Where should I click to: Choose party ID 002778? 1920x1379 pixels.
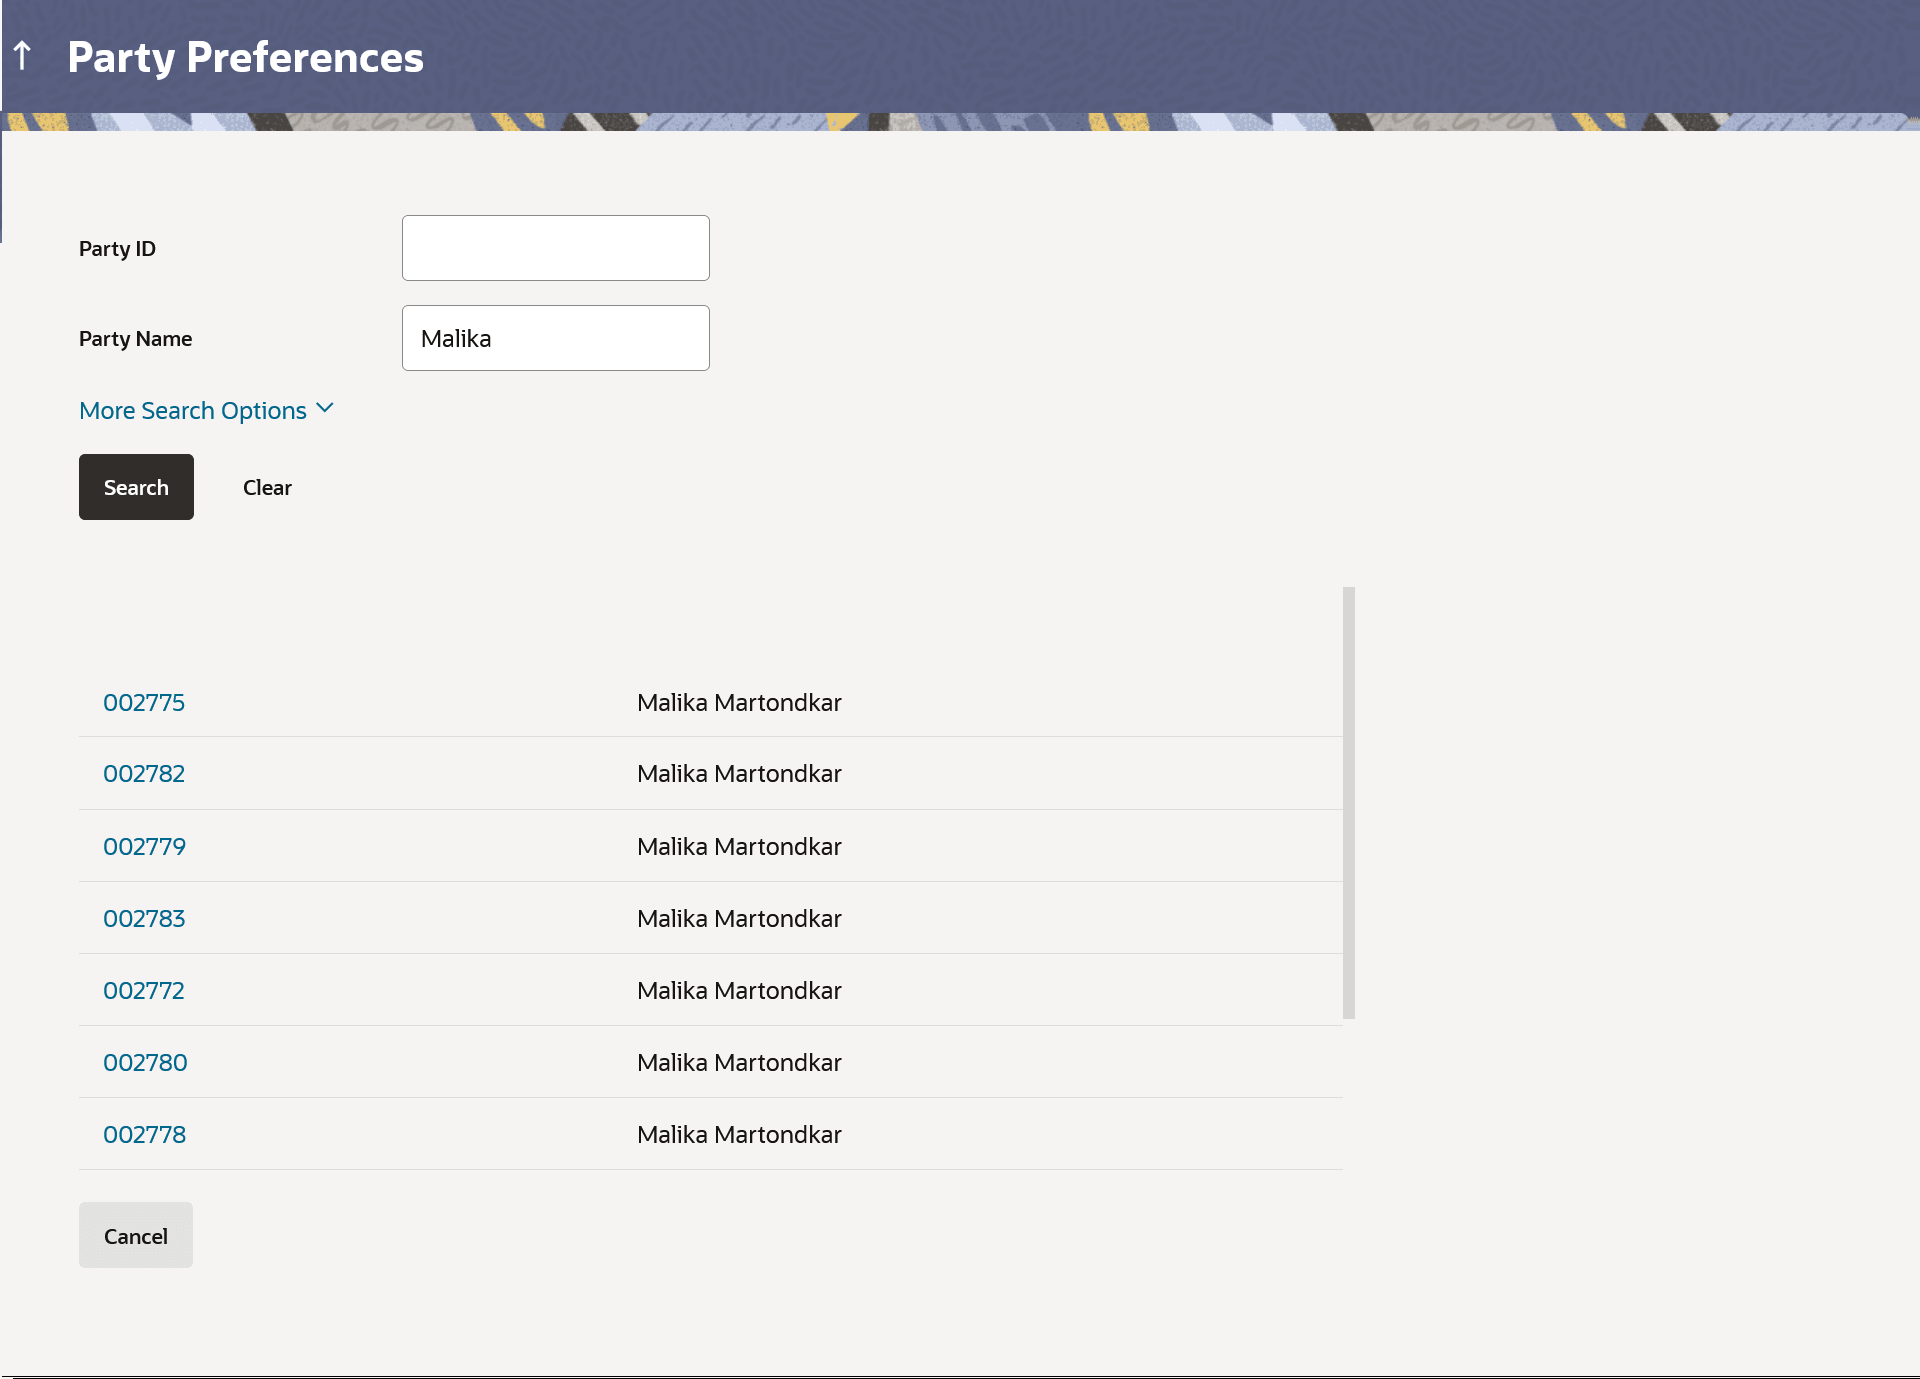[x=144, y=1135]
